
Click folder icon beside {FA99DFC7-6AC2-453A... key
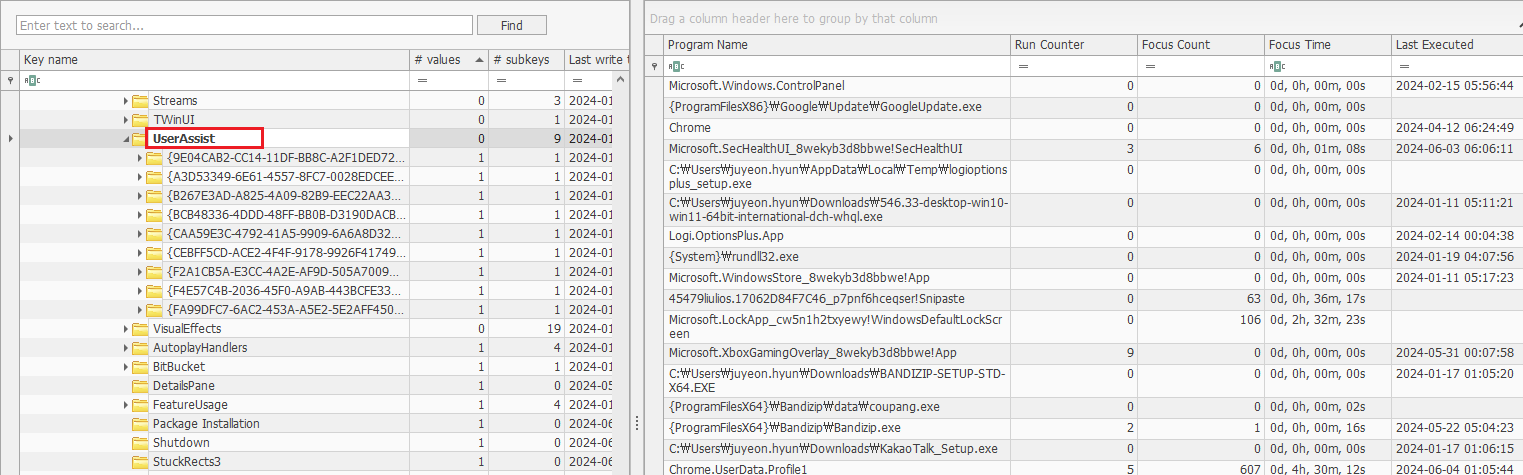154,309
